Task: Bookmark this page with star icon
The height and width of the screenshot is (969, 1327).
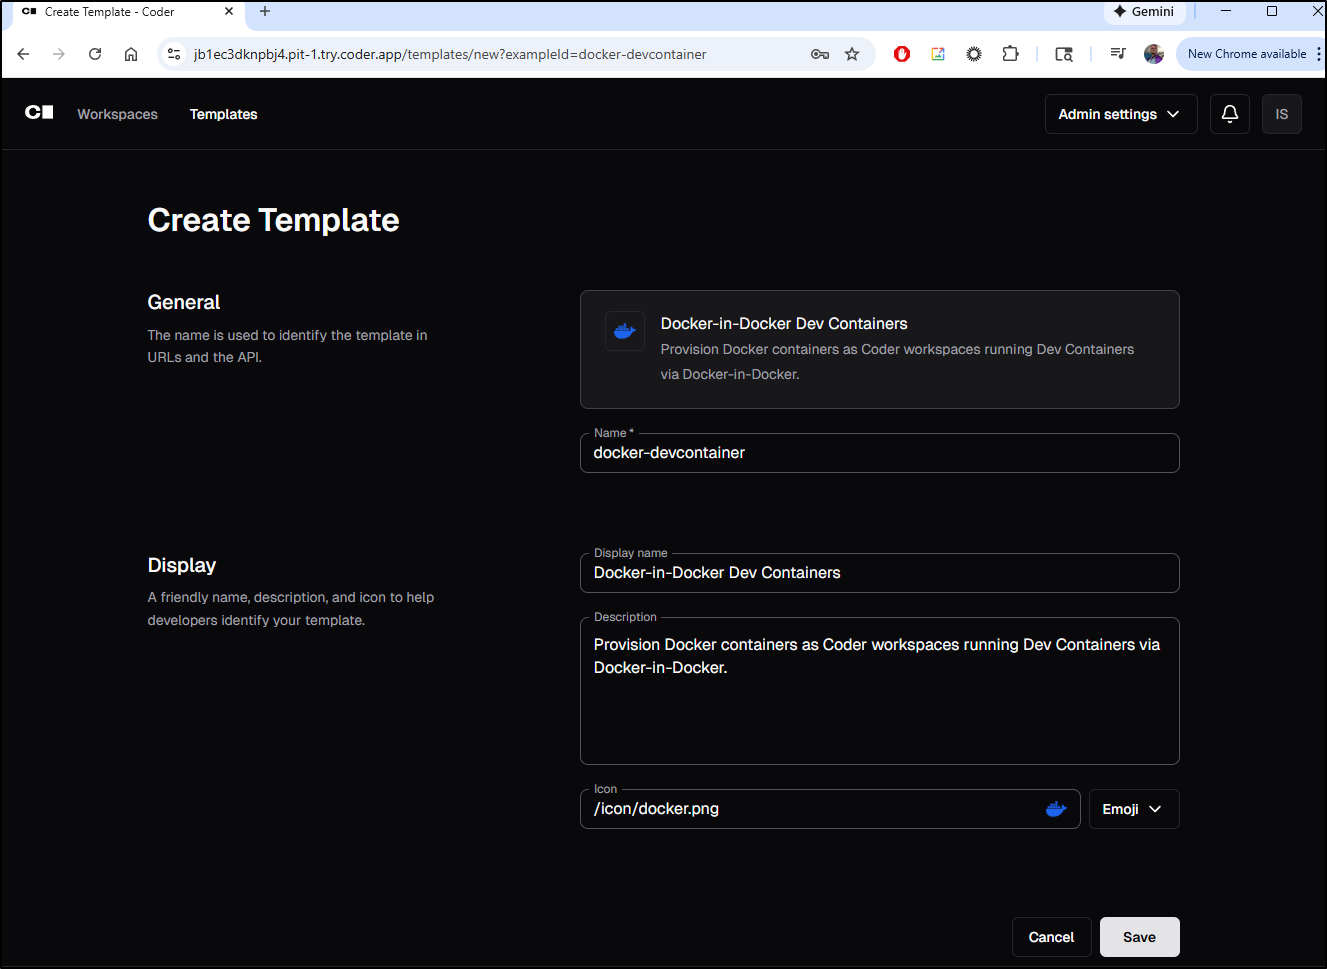Action: click(x=852, y=54)
